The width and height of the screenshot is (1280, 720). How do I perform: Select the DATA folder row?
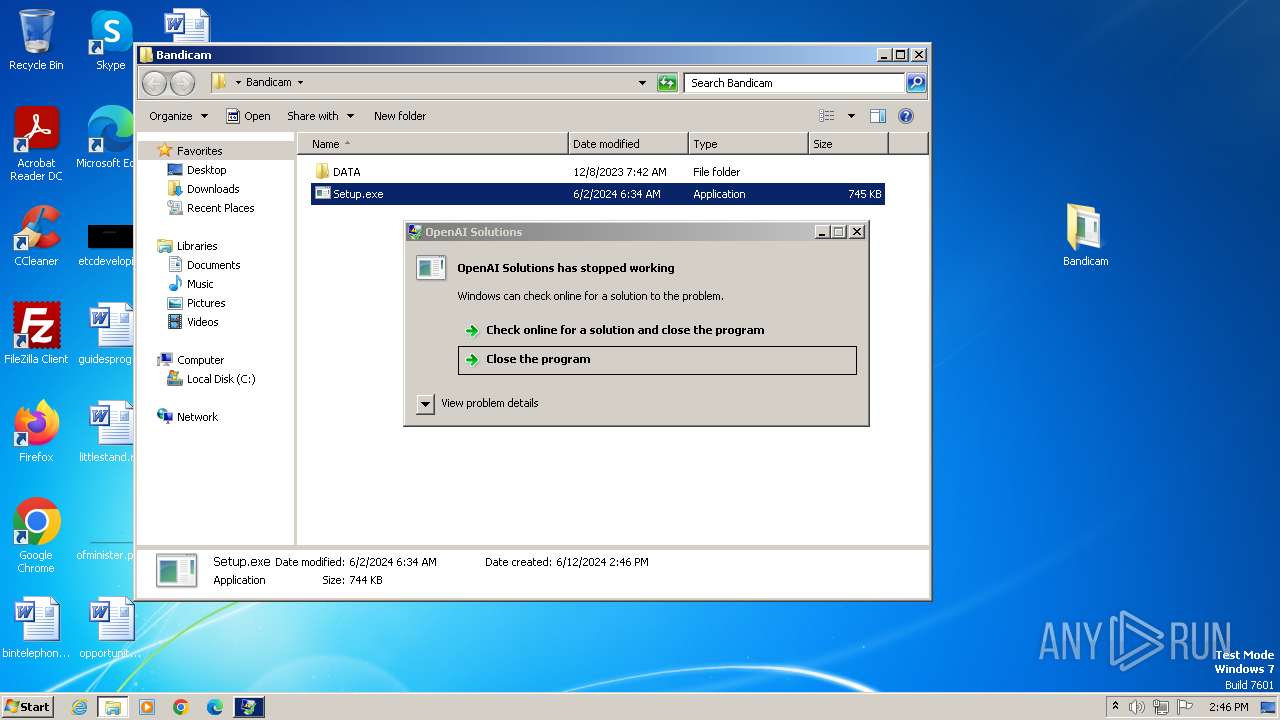pos(598,172)
